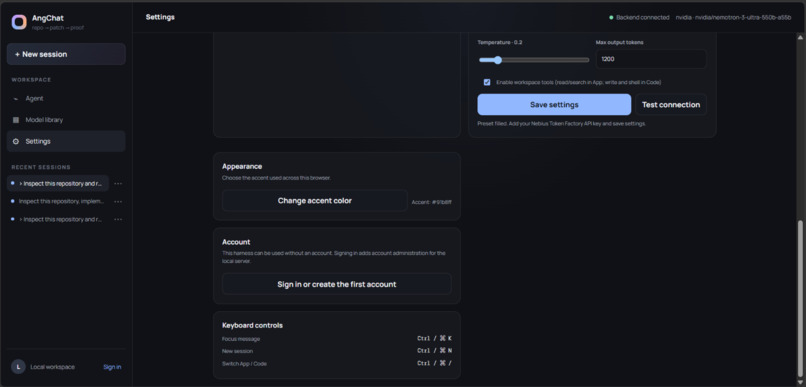The width and height of the screenshot is (806, 387).
Task: Click the Sign in link in sidebar
Action: tap(112, 367)
